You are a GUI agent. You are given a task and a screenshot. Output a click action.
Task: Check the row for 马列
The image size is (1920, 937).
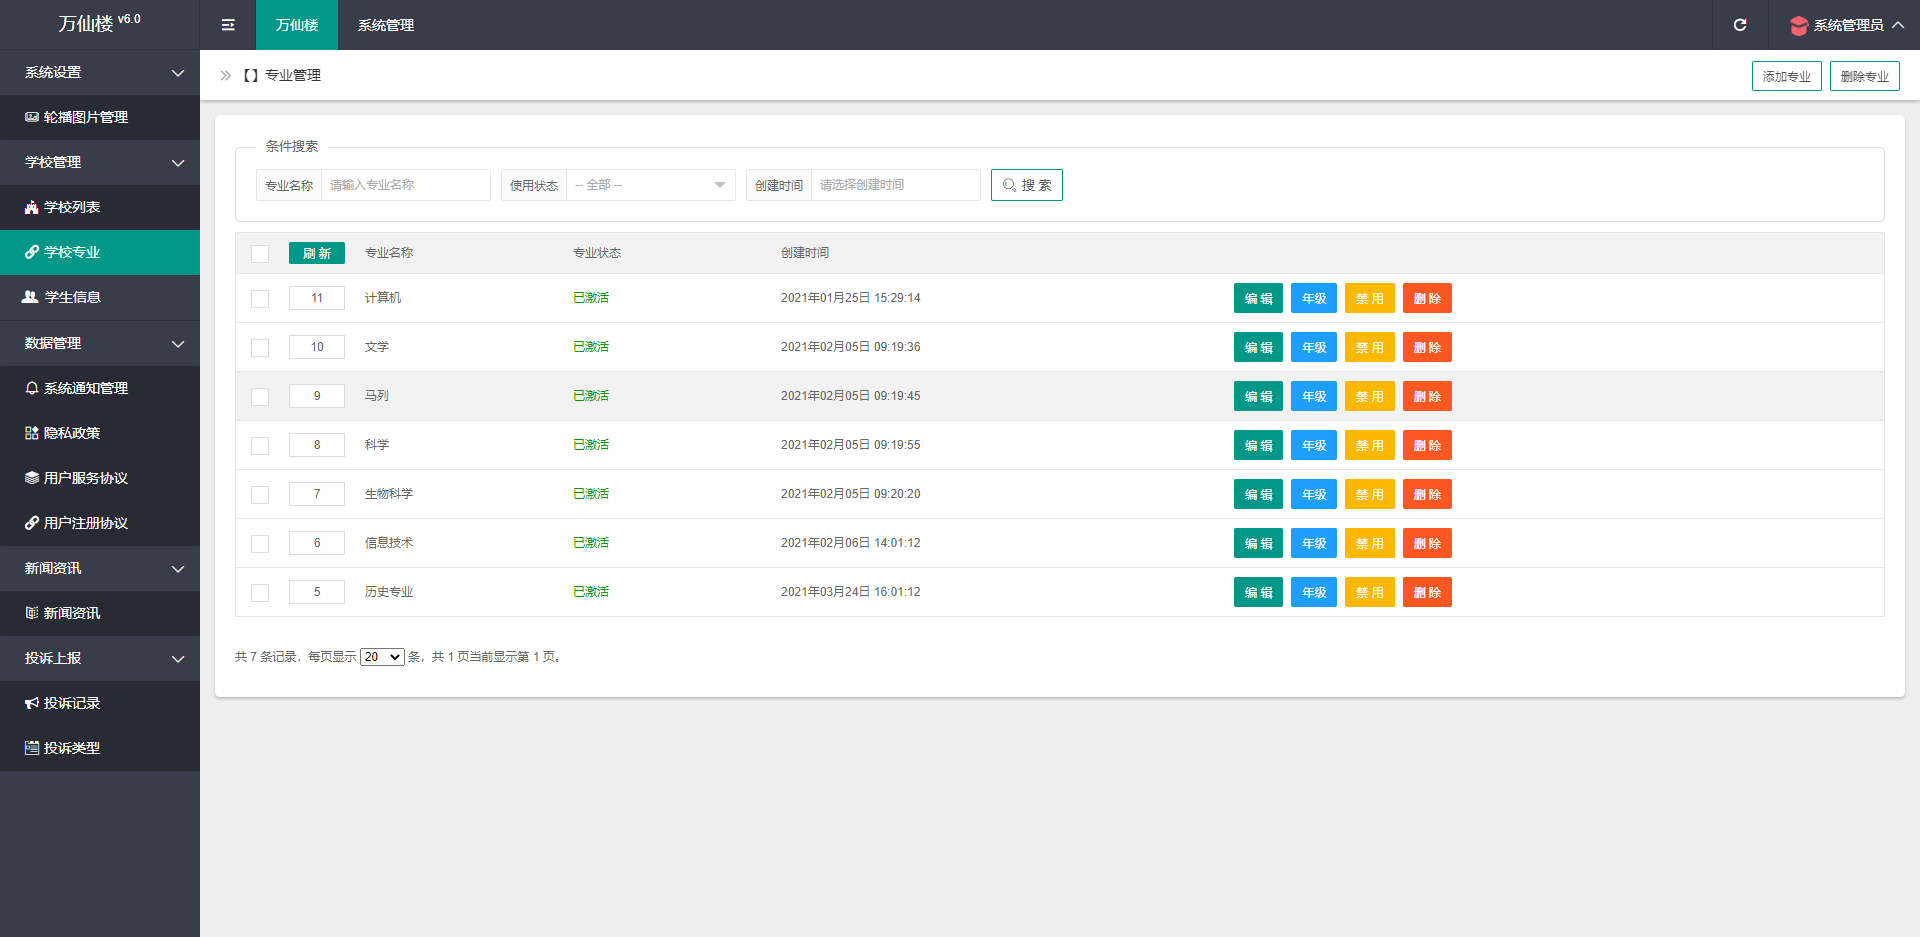click(x=260, y=396)
